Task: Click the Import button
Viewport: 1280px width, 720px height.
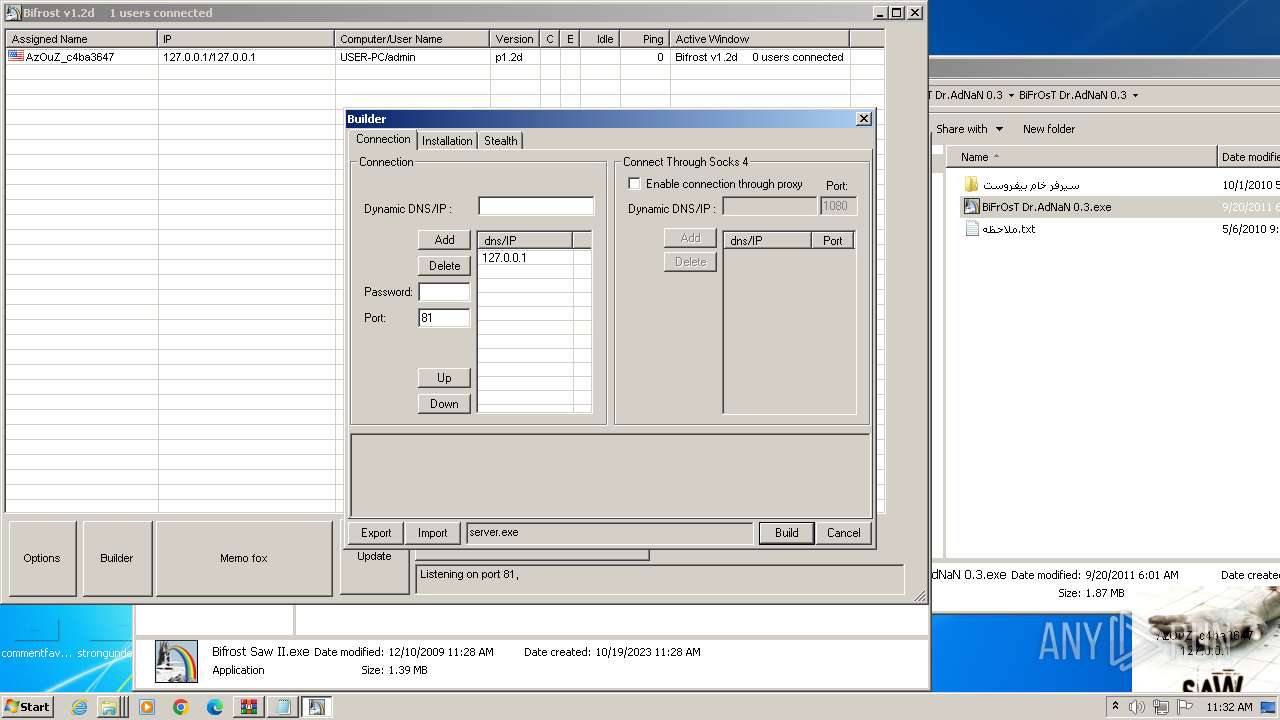Action: pyautogui.click(x=432, y=533)
